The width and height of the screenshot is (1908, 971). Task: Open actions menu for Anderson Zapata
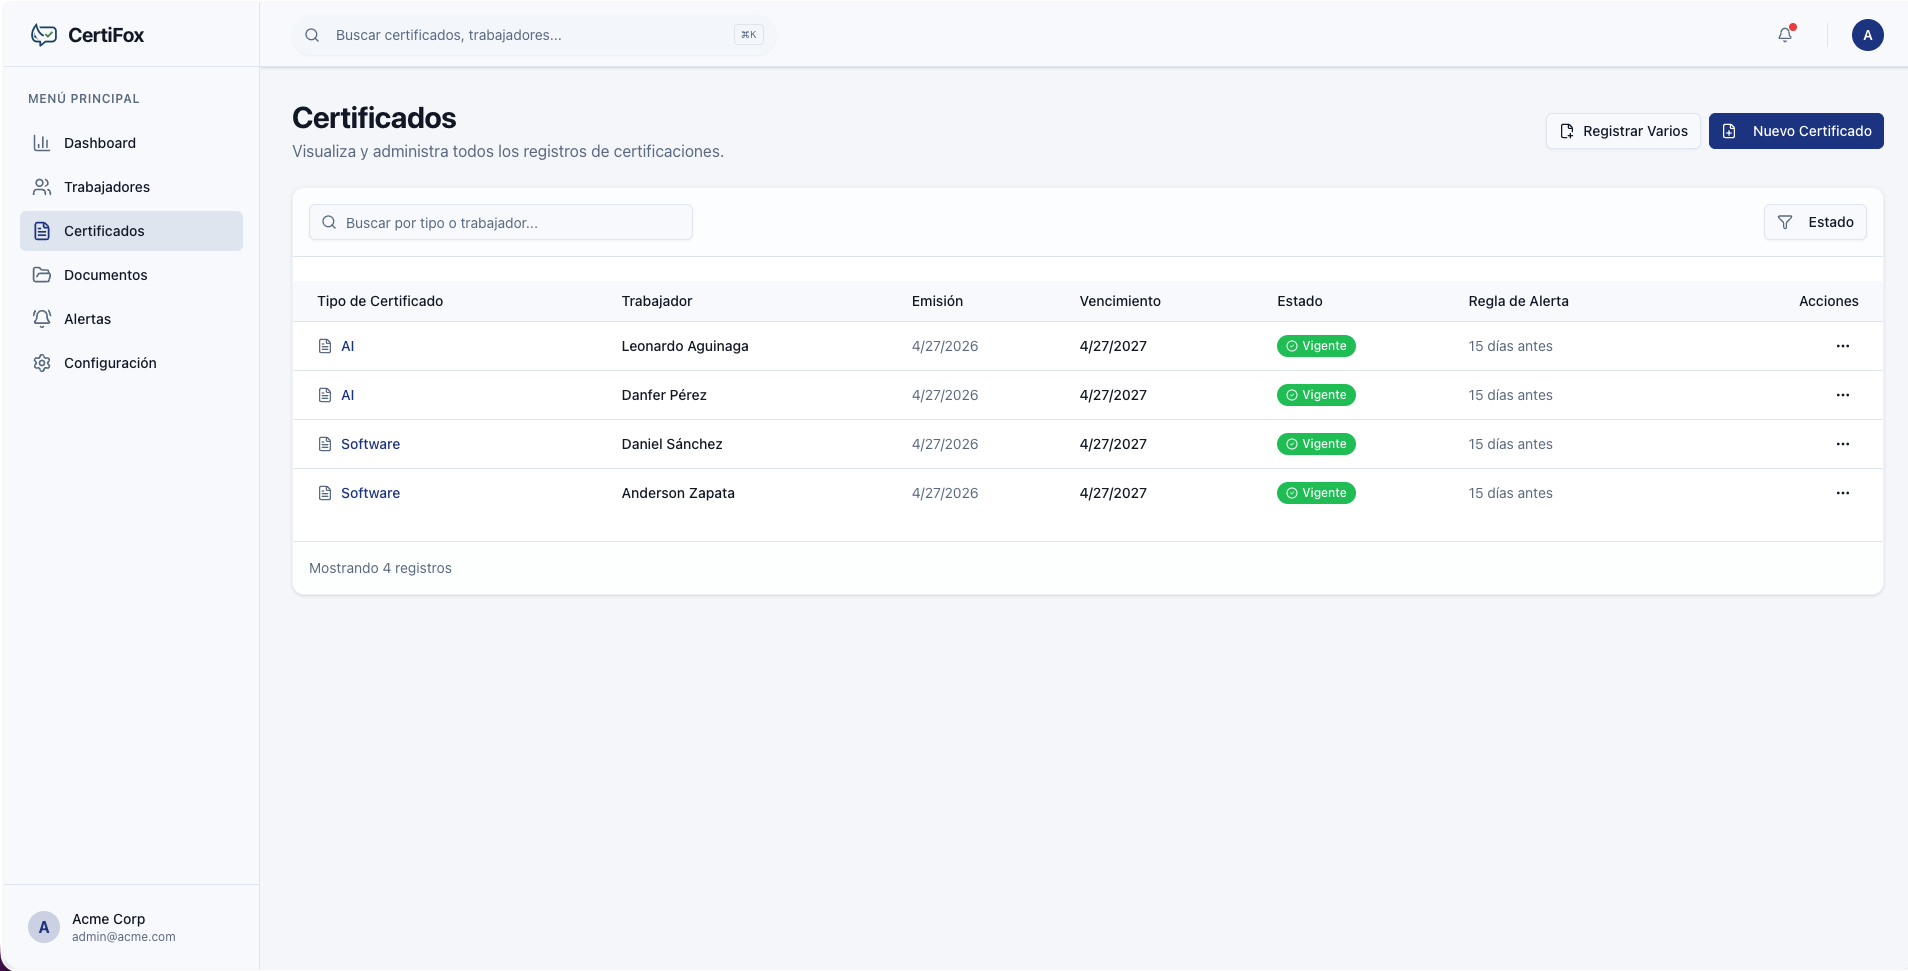[x=1842, y=493]
